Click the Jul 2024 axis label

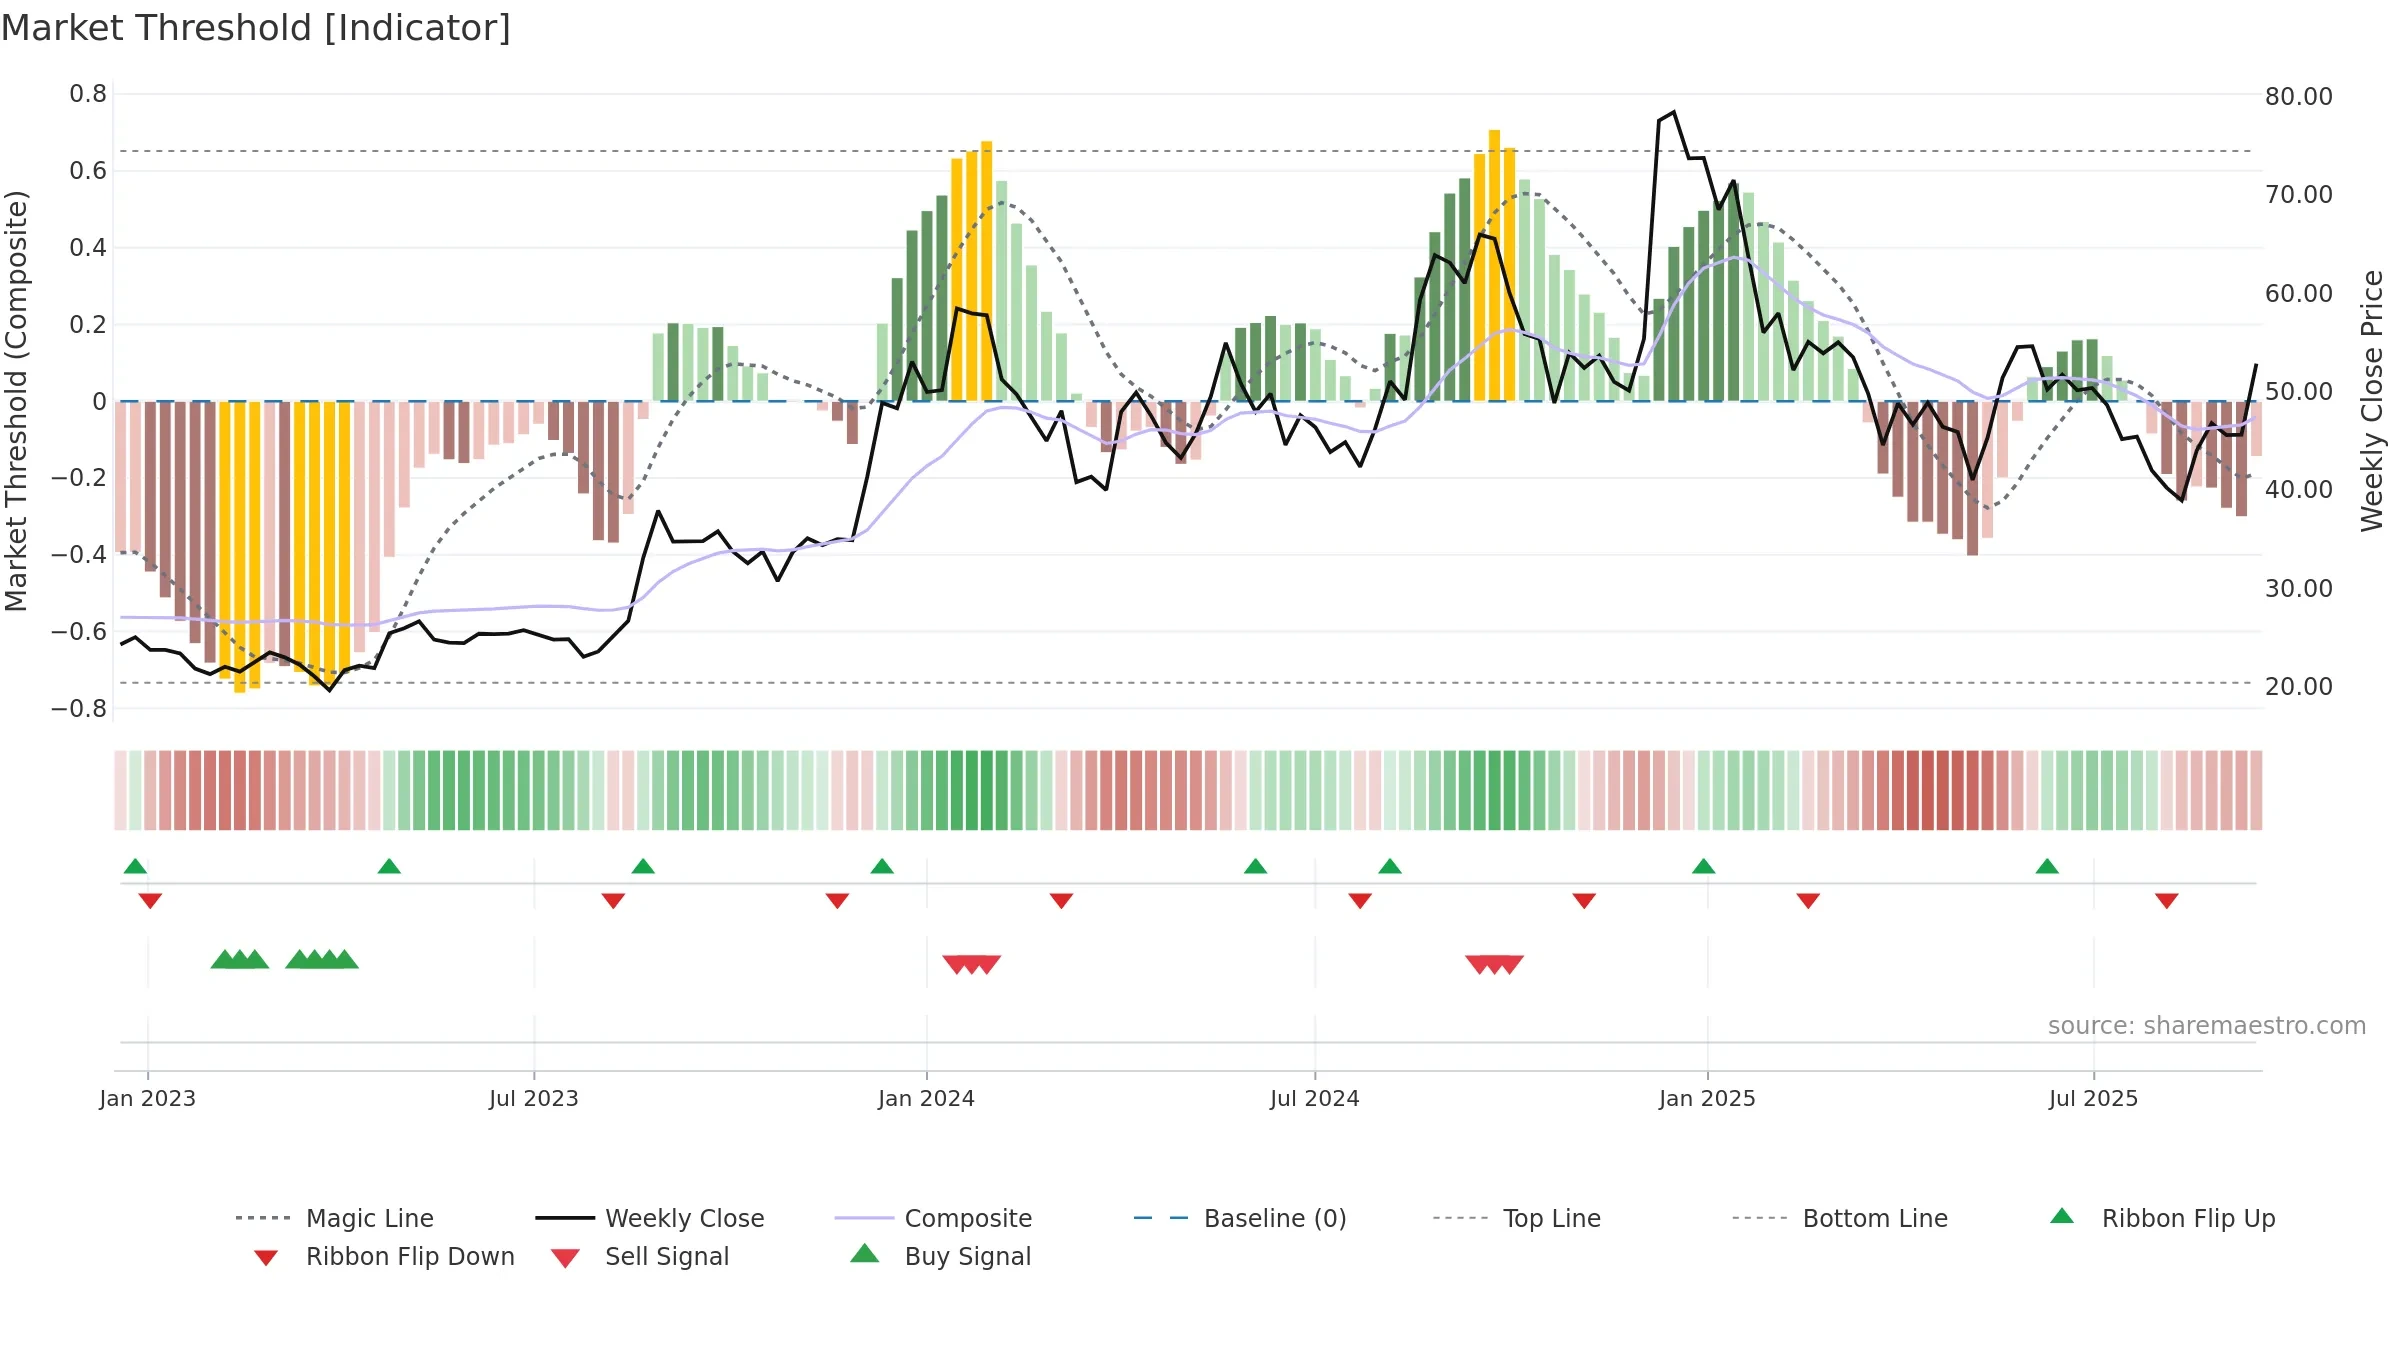[x=1315, y=1098]
